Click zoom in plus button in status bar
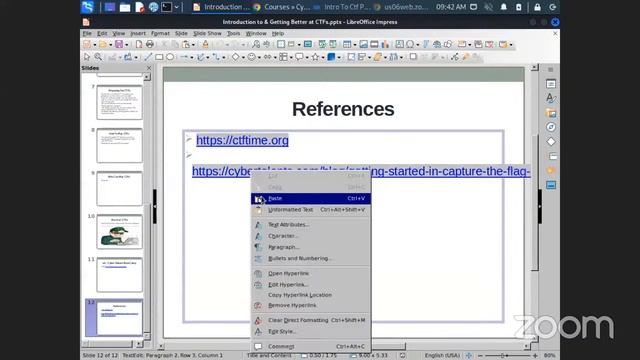 click(x=535, y=356)
